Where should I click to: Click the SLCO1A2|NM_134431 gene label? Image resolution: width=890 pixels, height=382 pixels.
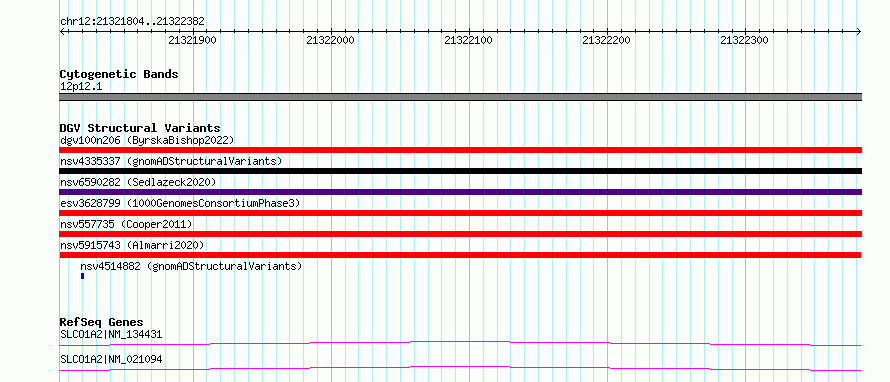pyautogui.click(x=111, y=335)
